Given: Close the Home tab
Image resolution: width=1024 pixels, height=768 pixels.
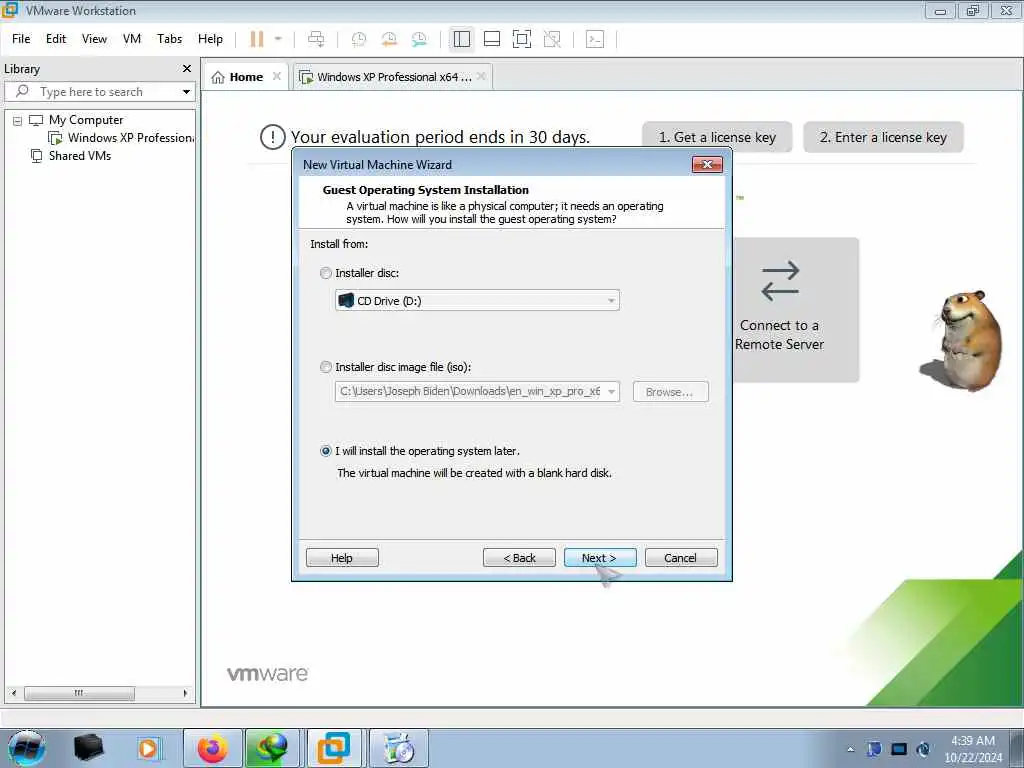Looking at the screenshot, I should pyautogui.click(x=277, y=76).
